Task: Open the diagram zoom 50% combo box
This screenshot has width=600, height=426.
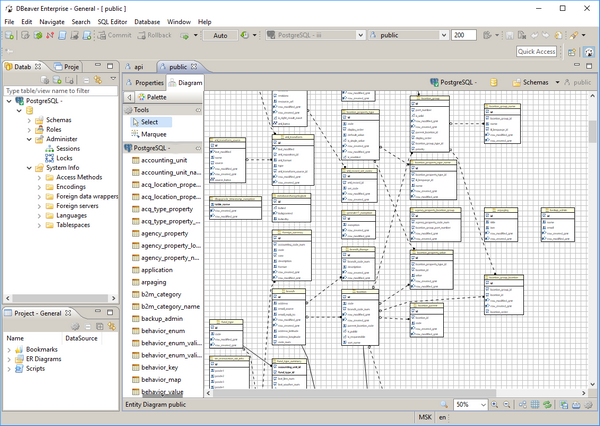Action: 470,405
